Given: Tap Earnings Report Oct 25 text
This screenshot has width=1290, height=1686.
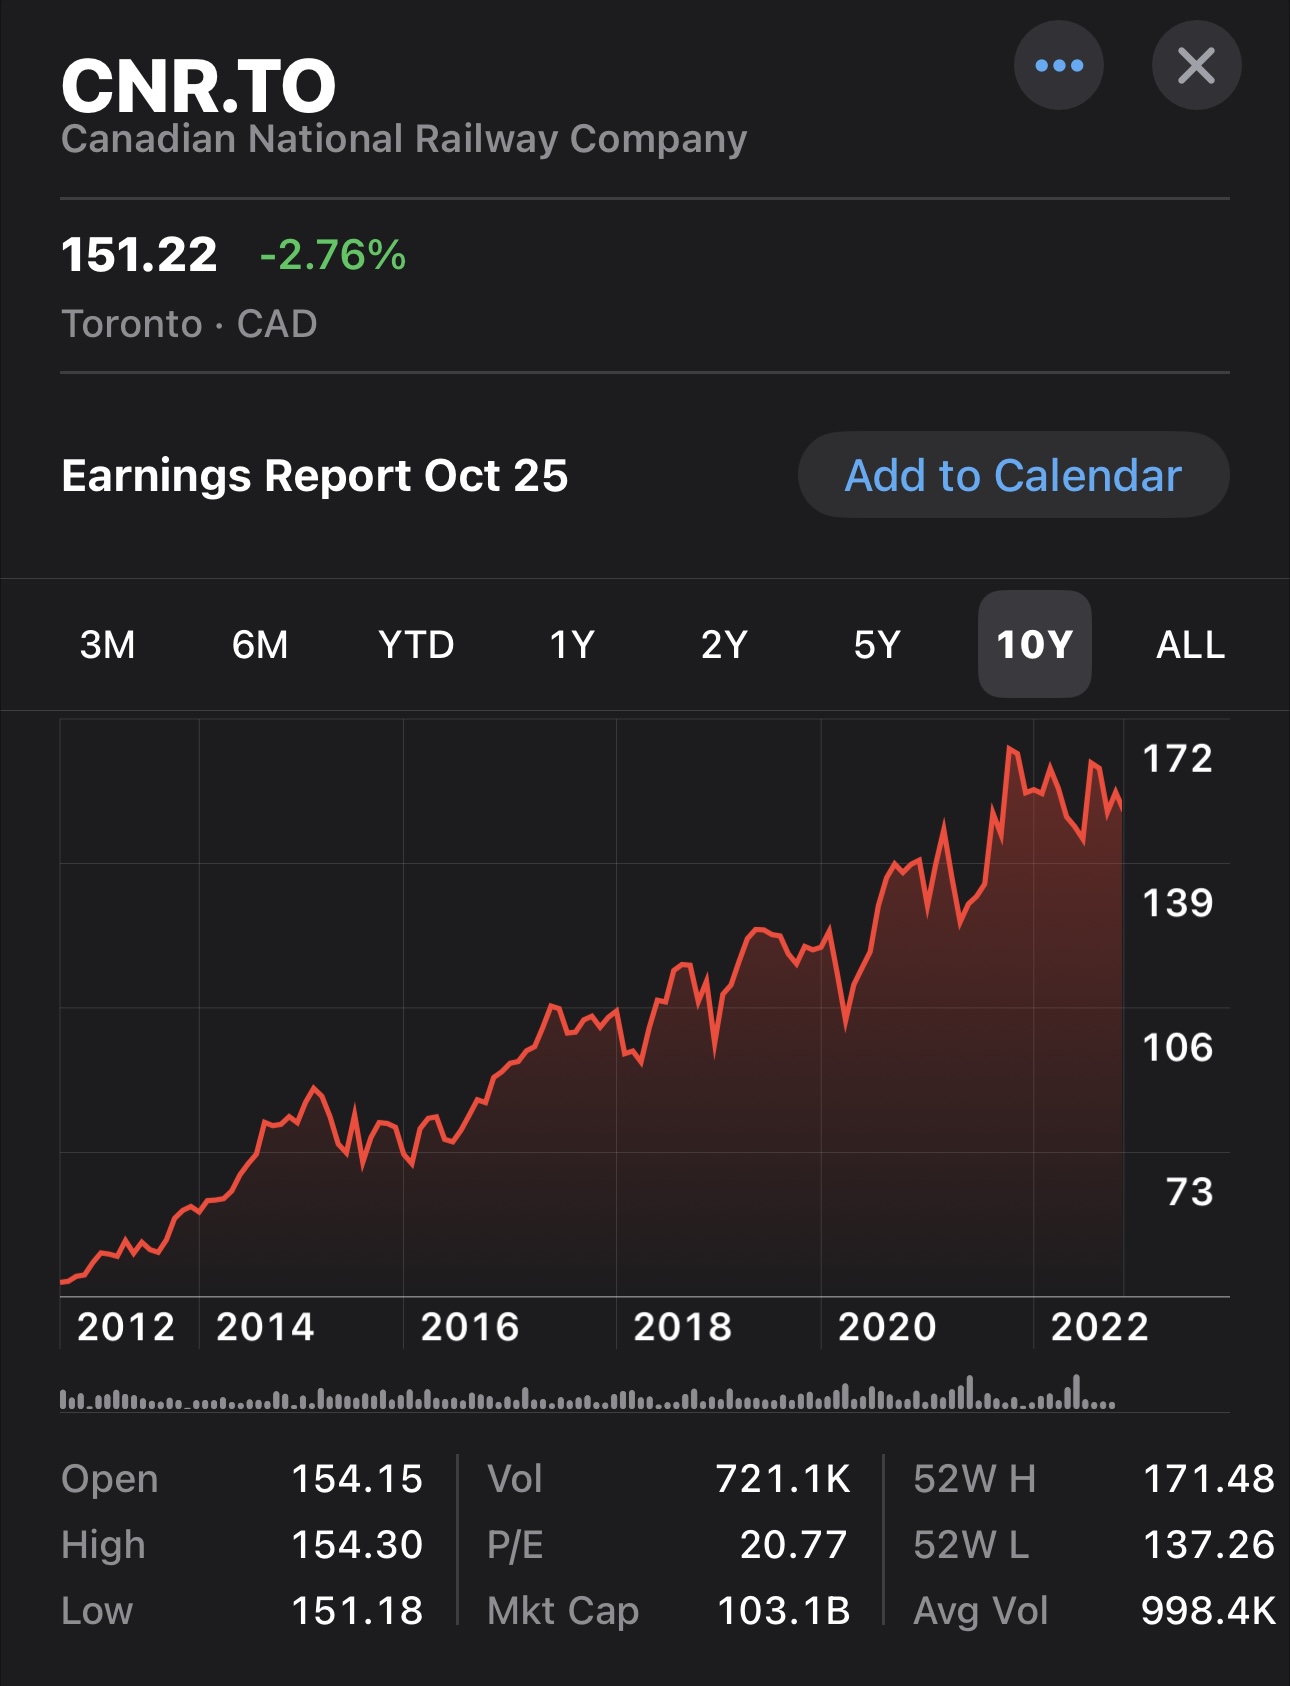Looking at the screenshot, I should coord(314,476).
